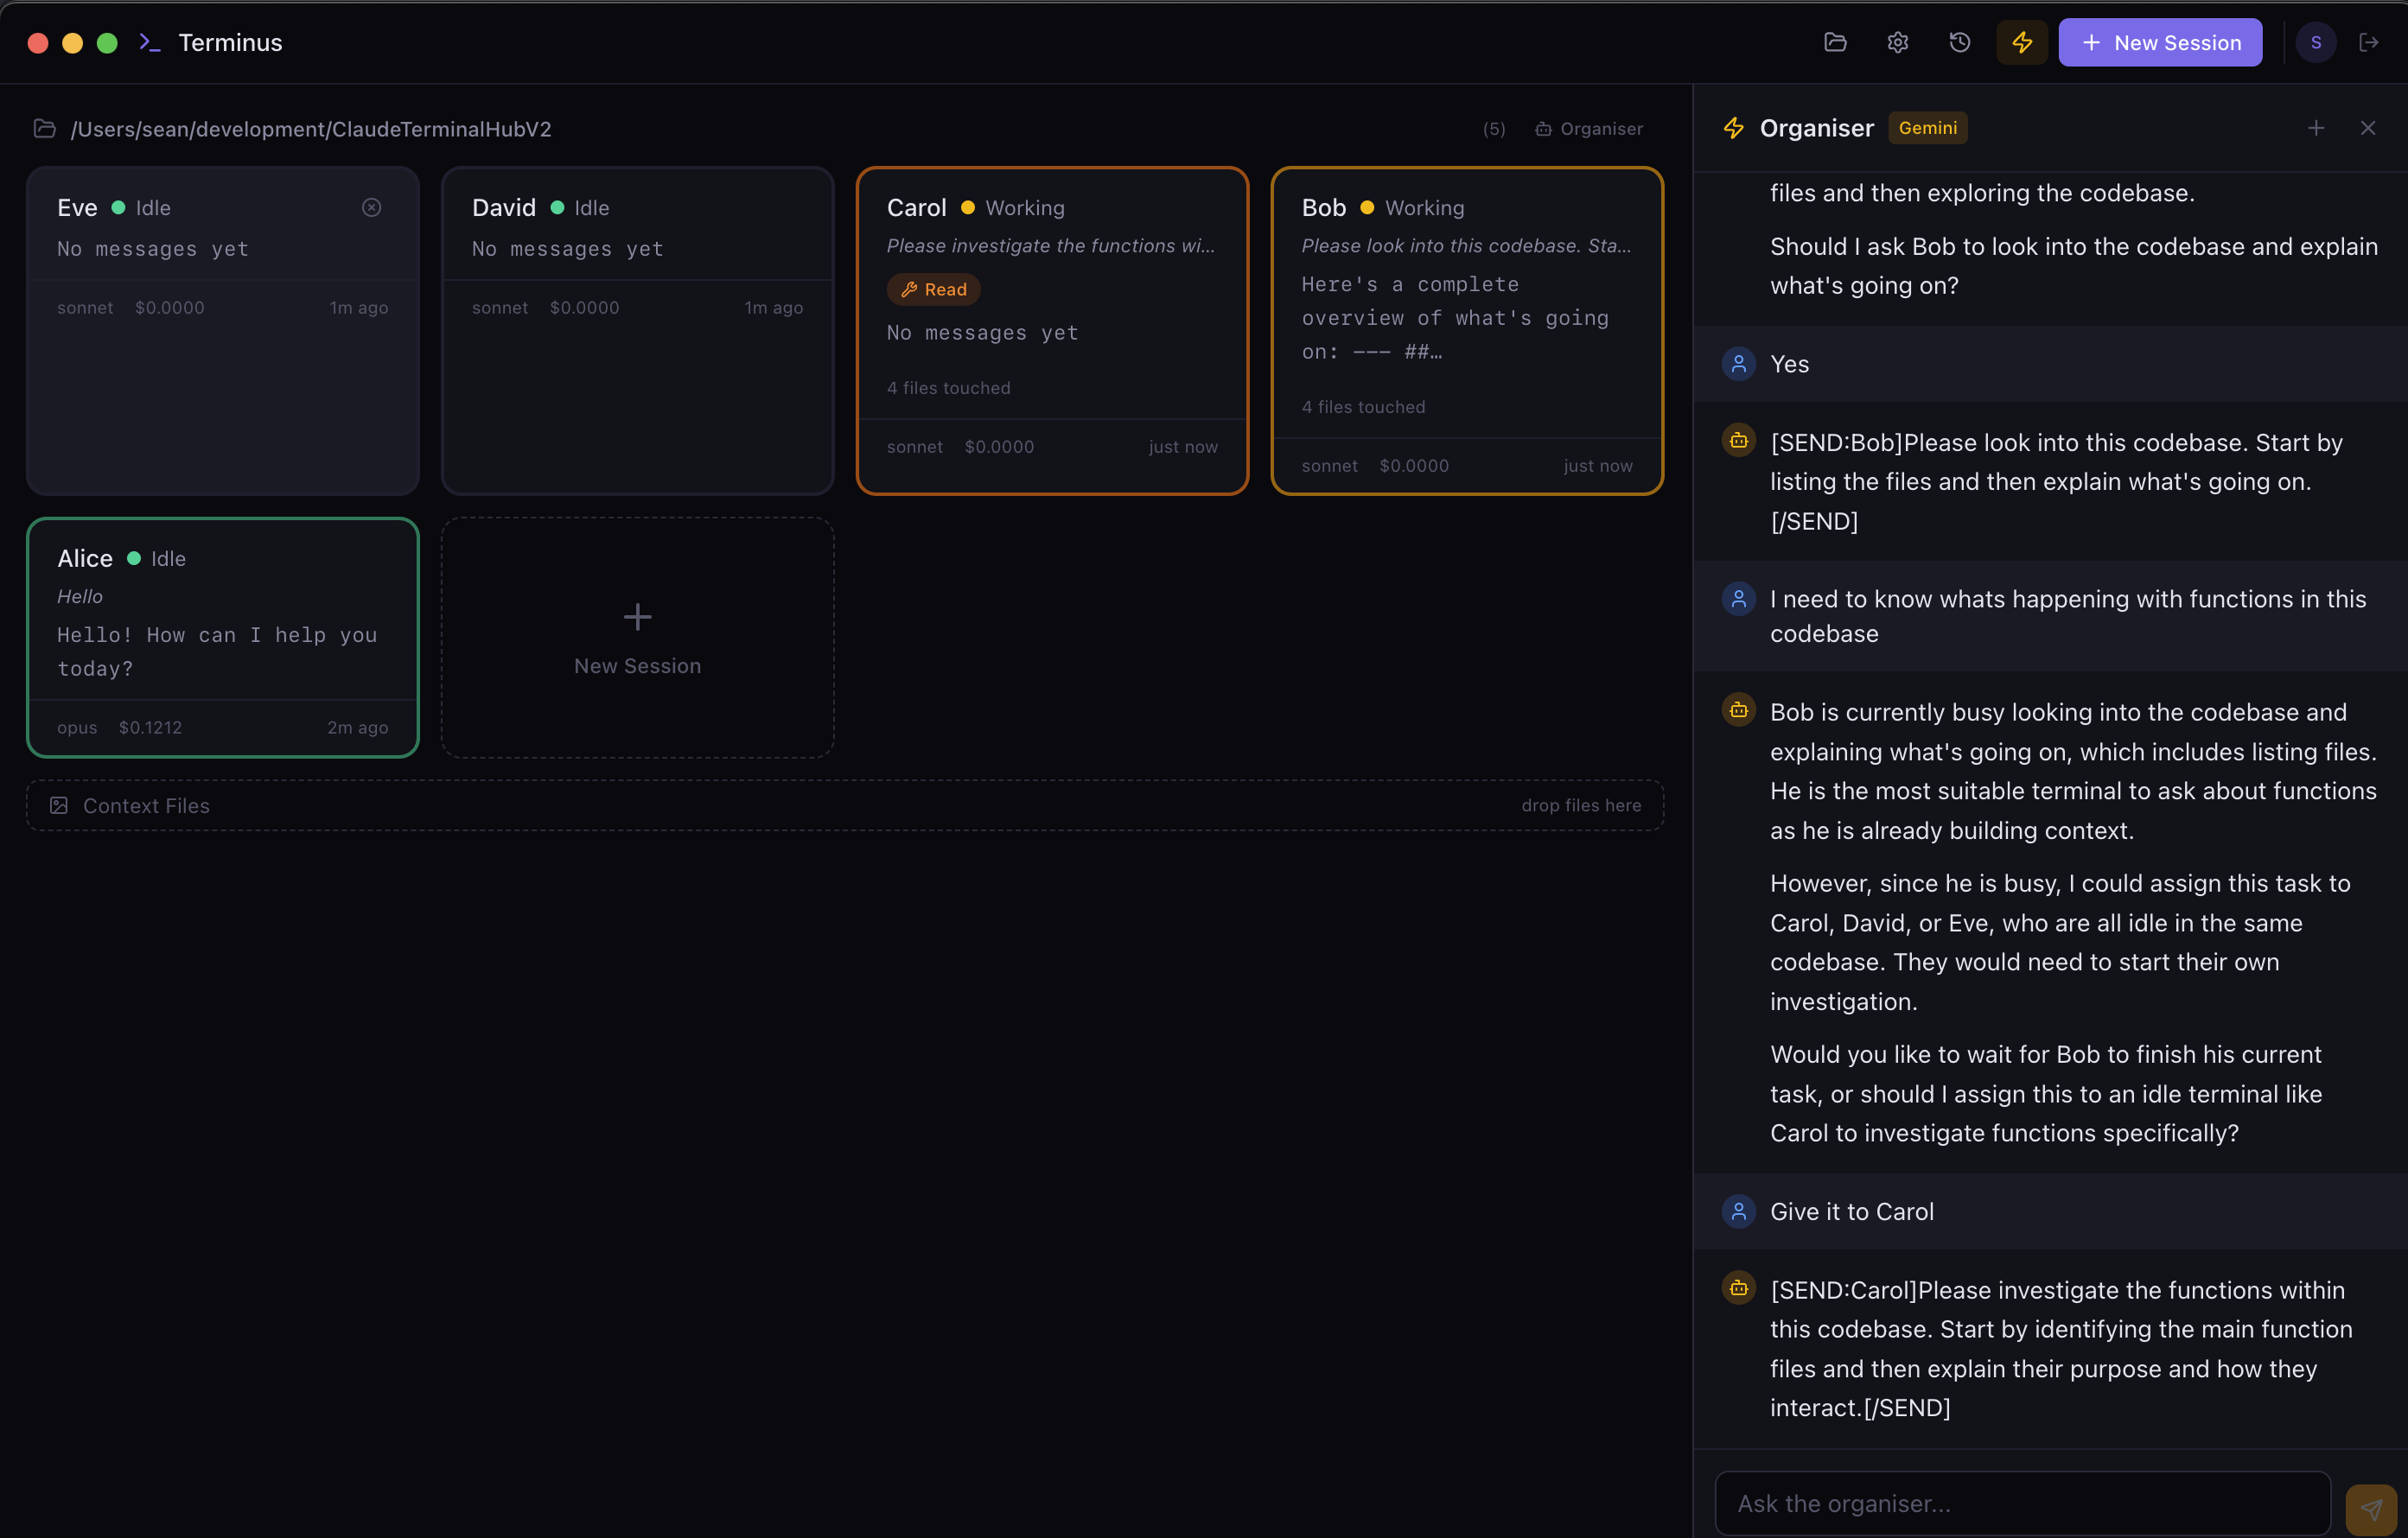This screenshot has width=2408, height=1538.
Task: Toggle the lightning quick-actions indicator
Action: coord(2021,42)
